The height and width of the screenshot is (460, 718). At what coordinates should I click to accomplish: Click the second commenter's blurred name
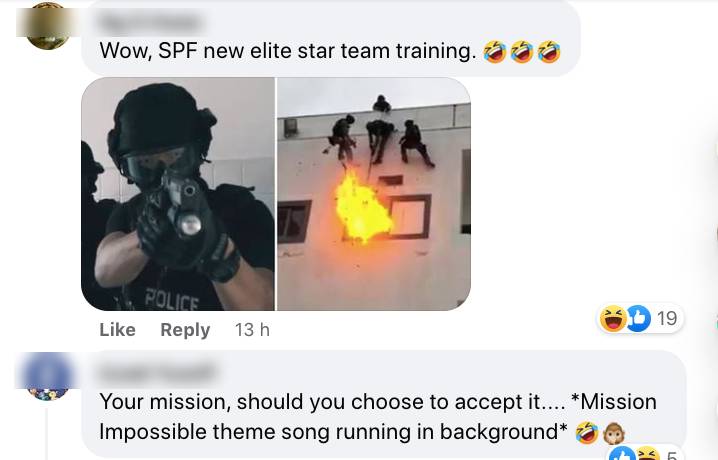coord(157,373)
